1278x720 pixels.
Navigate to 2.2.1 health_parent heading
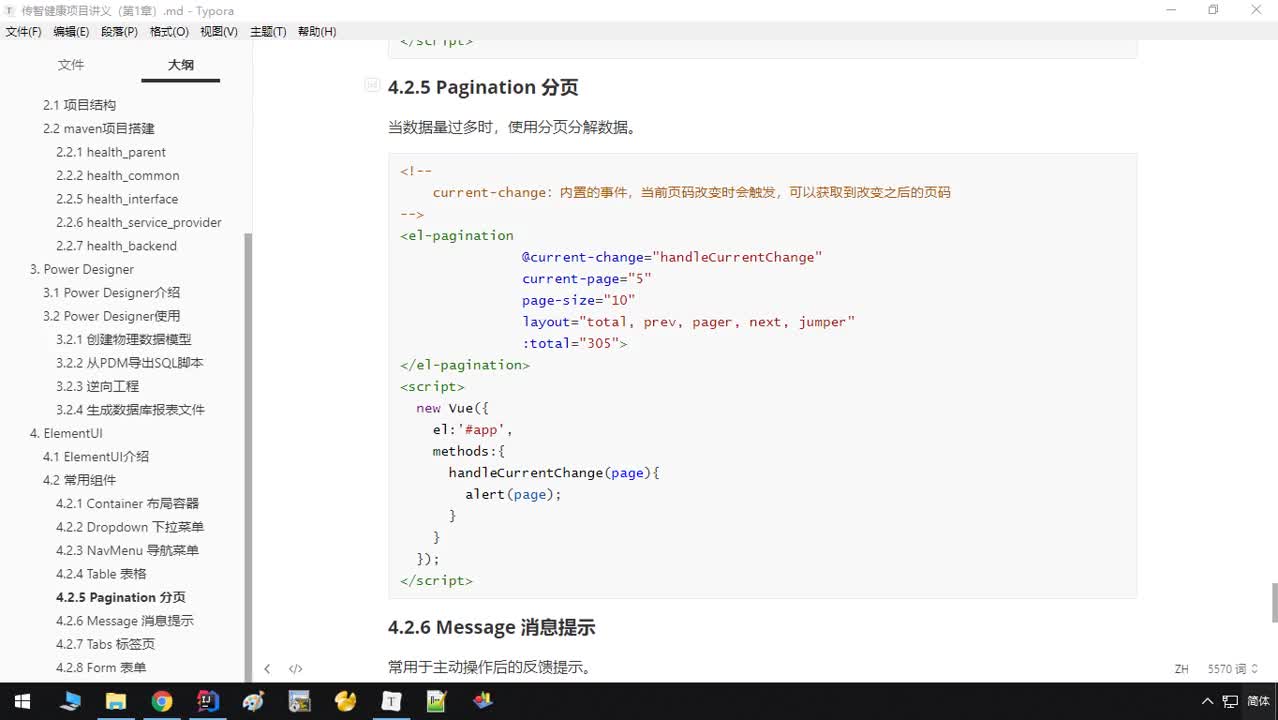[111, 152]
